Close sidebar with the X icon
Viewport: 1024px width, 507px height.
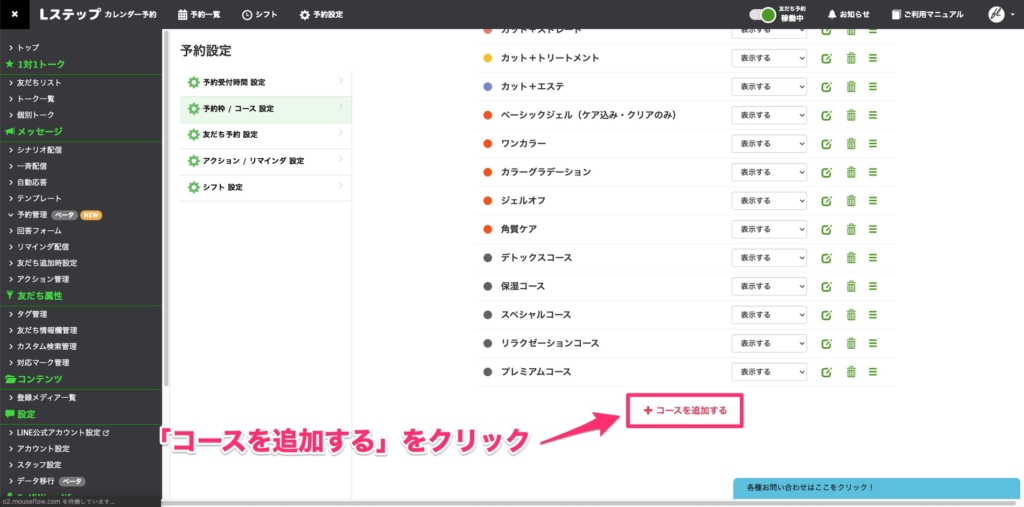14,15
